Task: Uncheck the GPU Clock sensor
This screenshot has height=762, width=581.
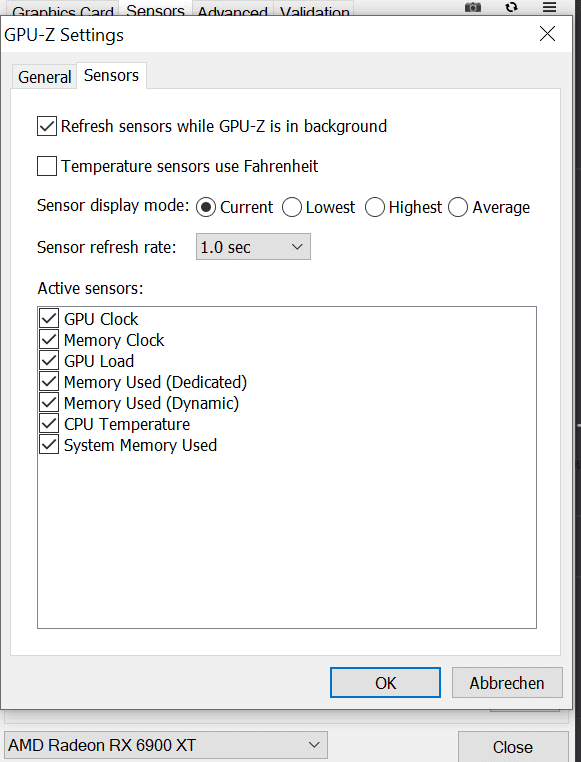Action: coord(49,319)
